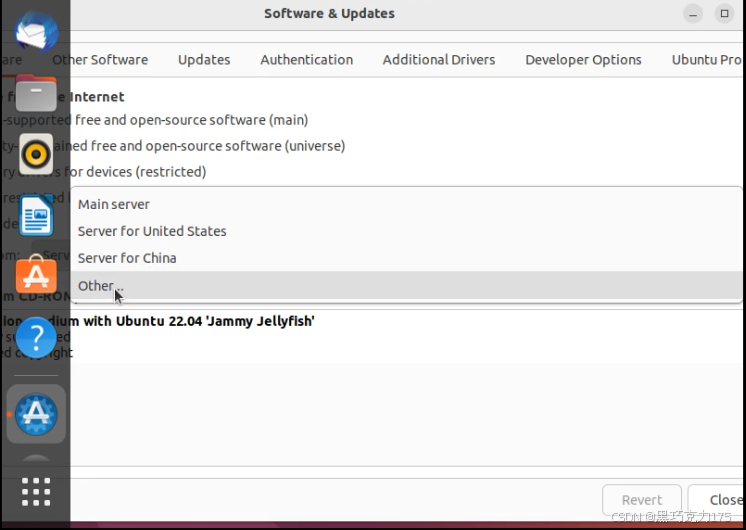Open the Help question mark icon
The height and width of the screenshot is (530, 746).
(36, 337)
